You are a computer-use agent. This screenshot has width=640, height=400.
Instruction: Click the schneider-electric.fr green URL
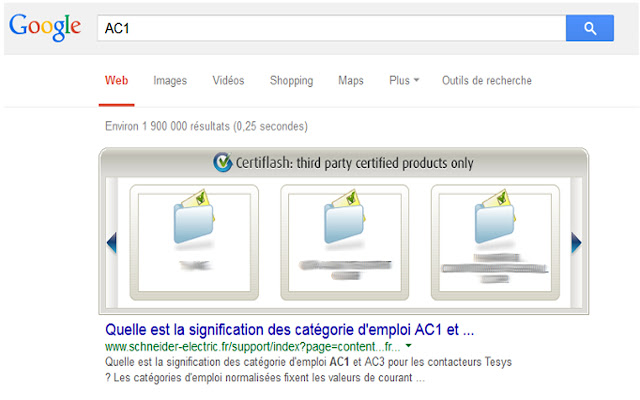[x=253, y=347]
